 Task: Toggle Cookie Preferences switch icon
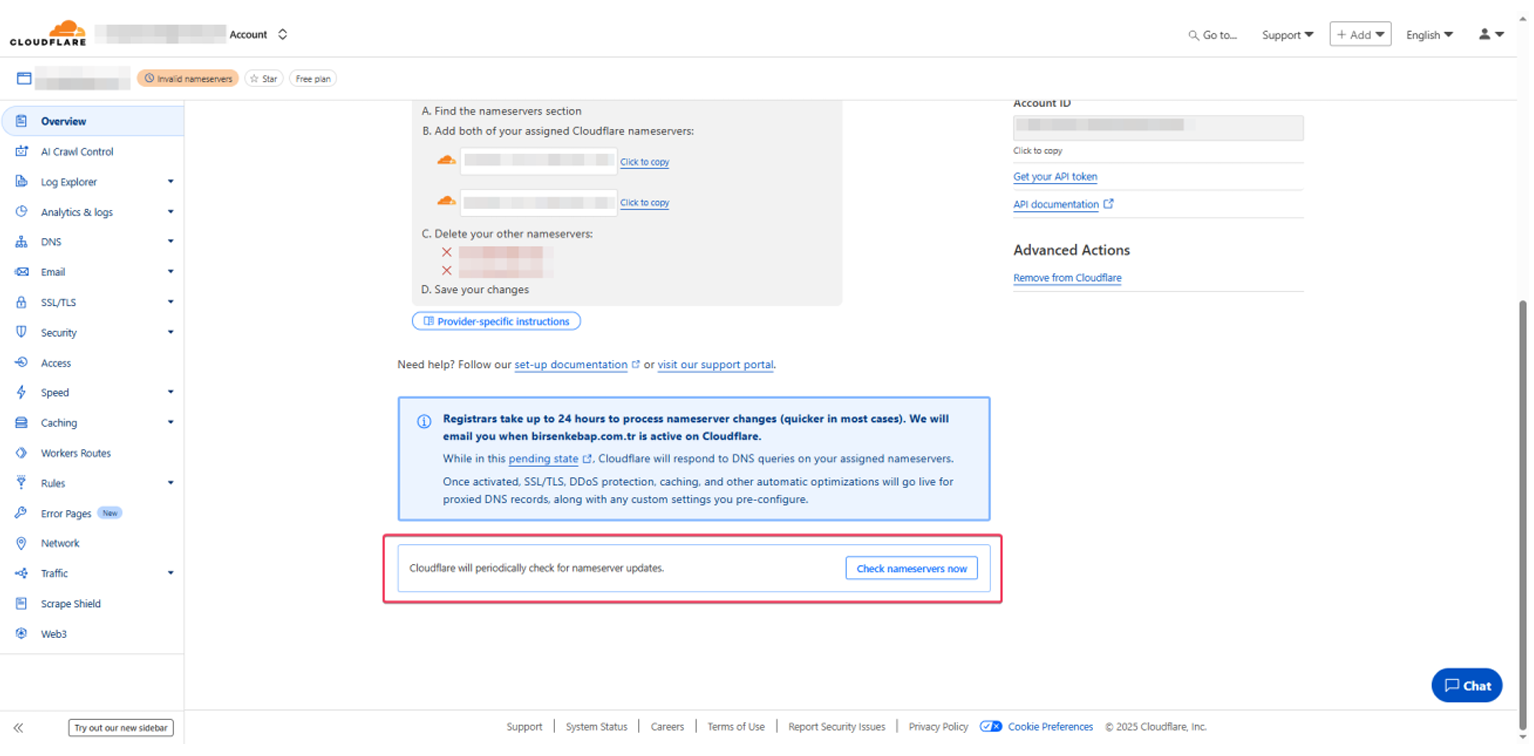click(991, 727)
